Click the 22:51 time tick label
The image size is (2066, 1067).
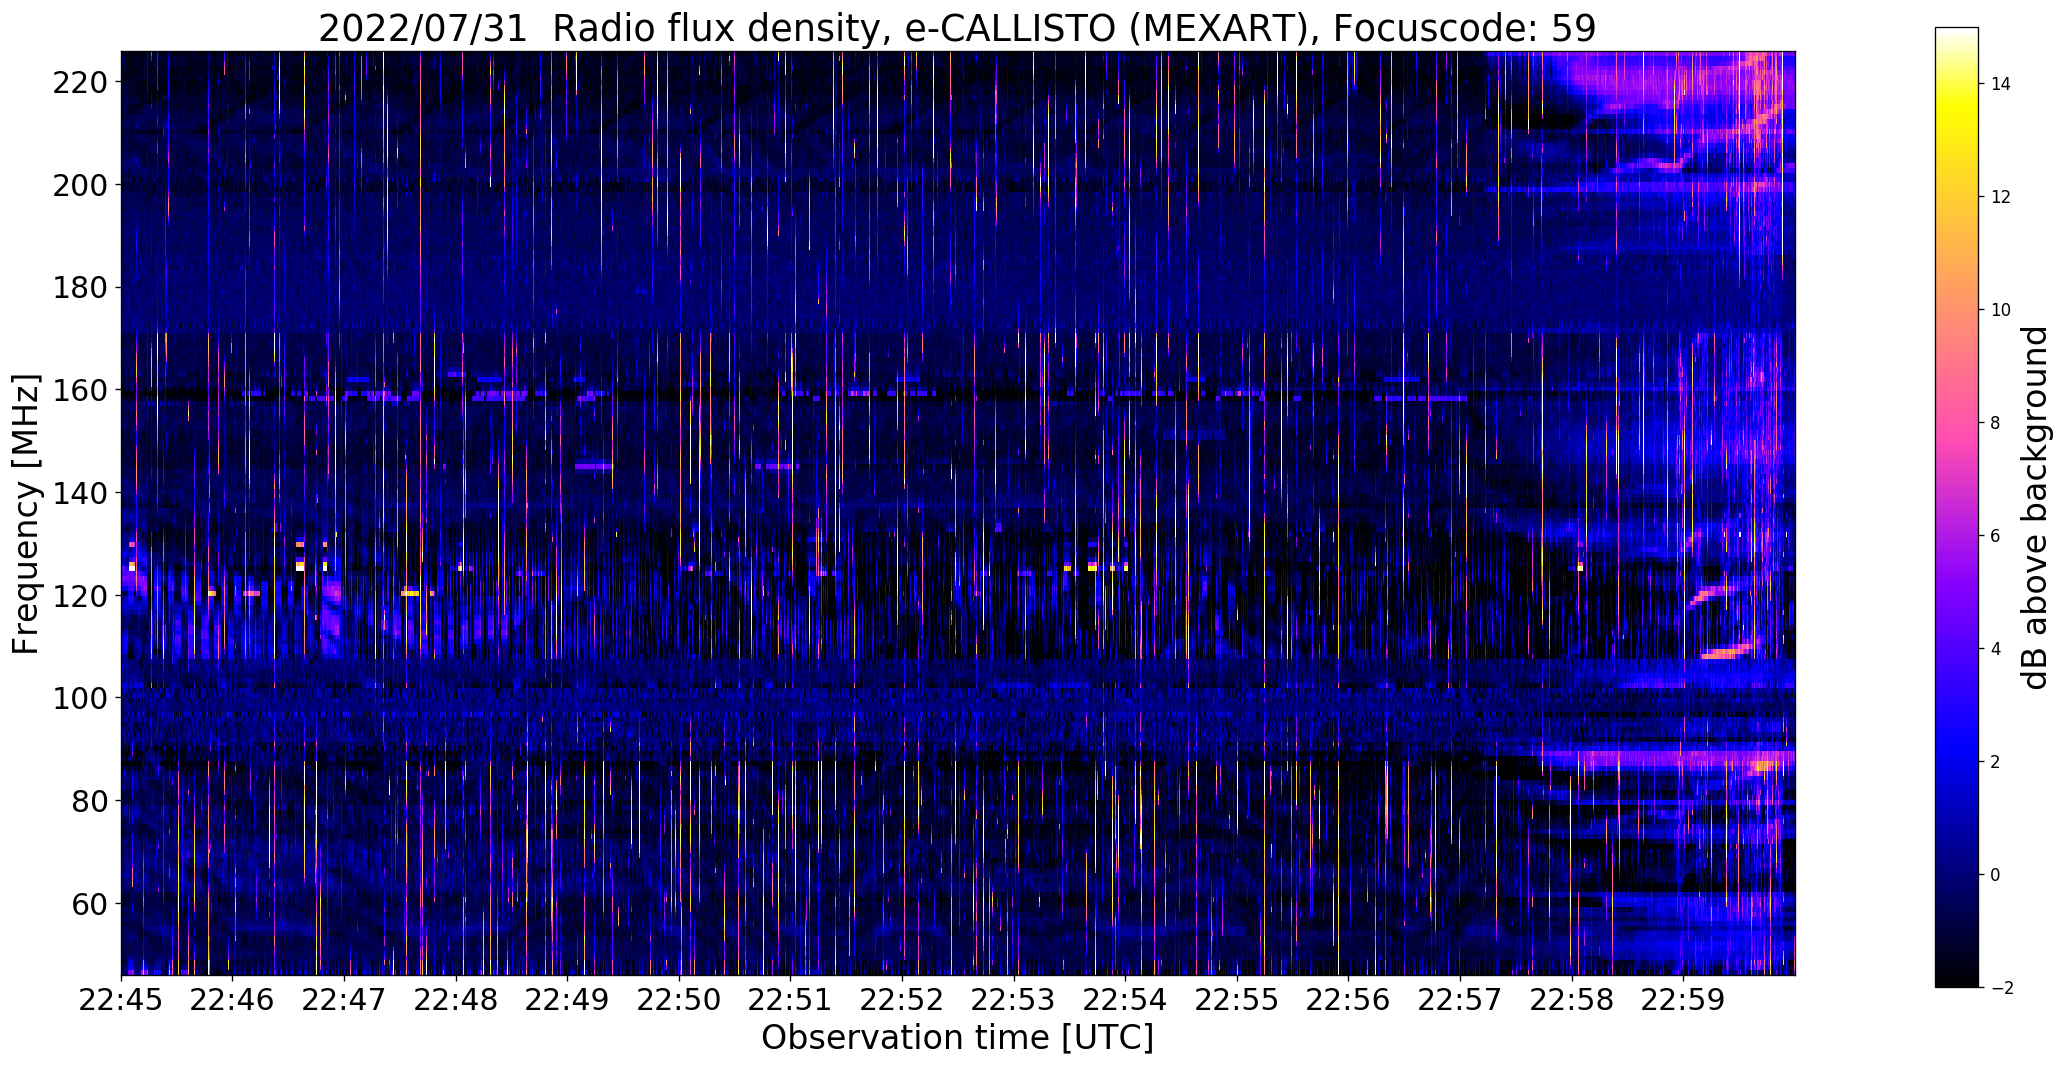tap(790, 999)
